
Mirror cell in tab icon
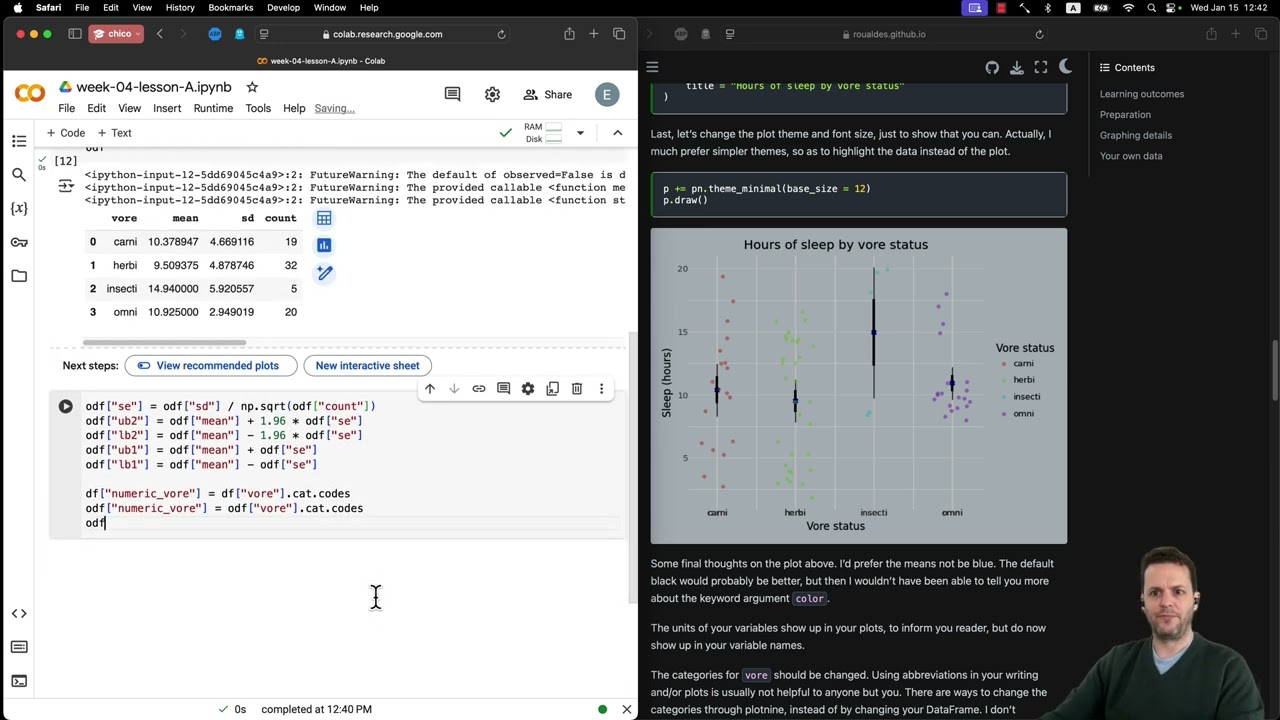coord(552,389)
